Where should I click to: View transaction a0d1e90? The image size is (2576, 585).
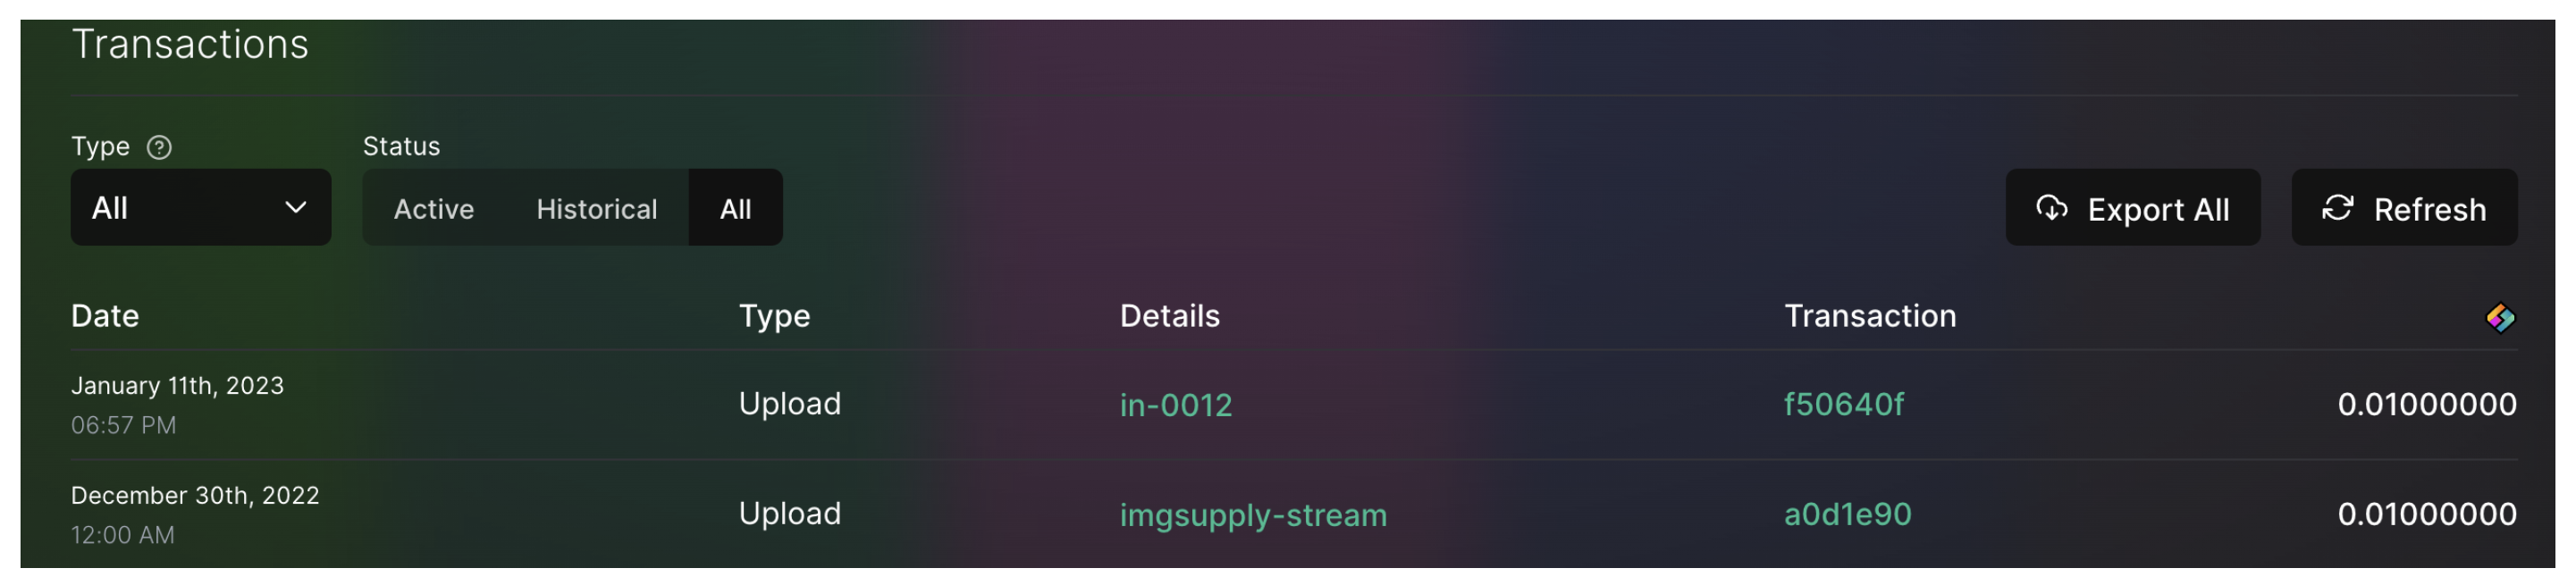[x=1847, y=514]
